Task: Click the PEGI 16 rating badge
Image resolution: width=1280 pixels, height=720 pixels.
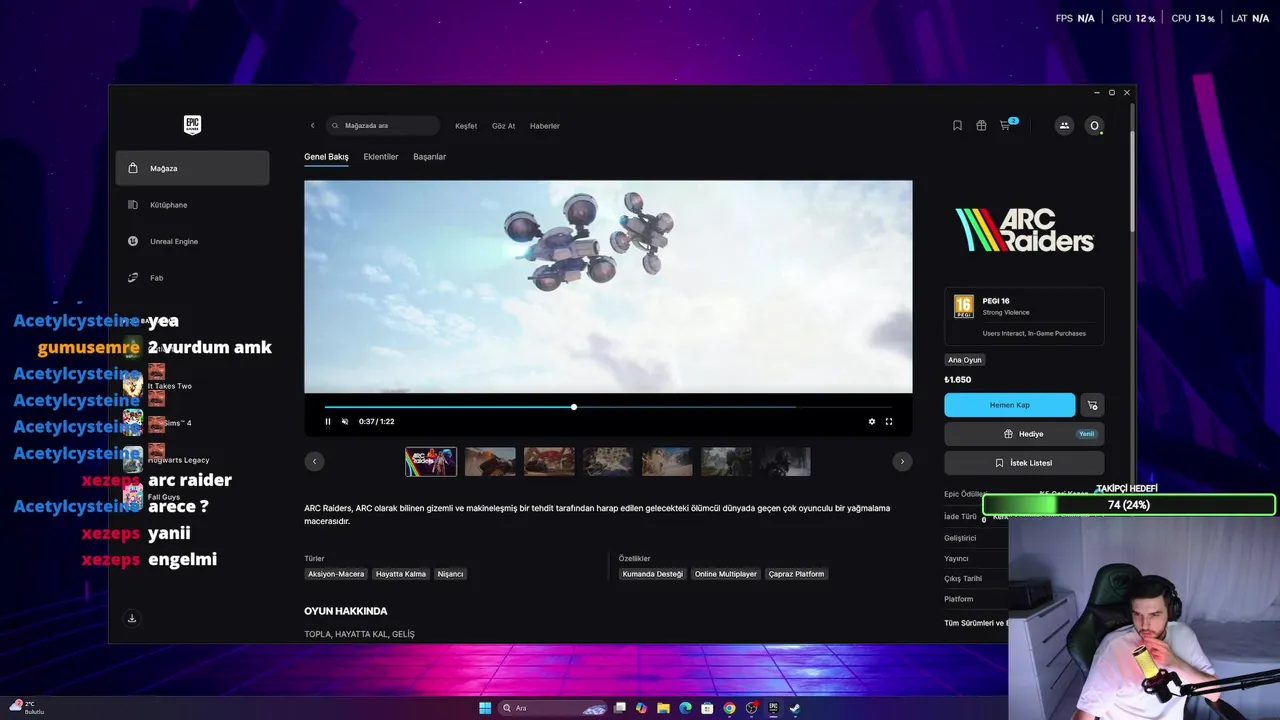Action: tap(963, 306)
